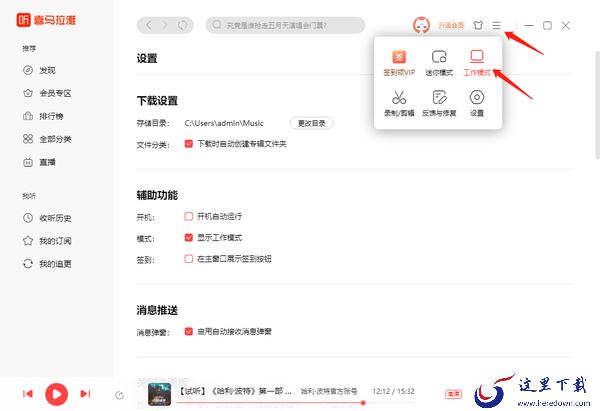Click the vertical scrollbar on the right
Image resolution: width=600 pixels, height=411 pixels.
coord(597,104)
